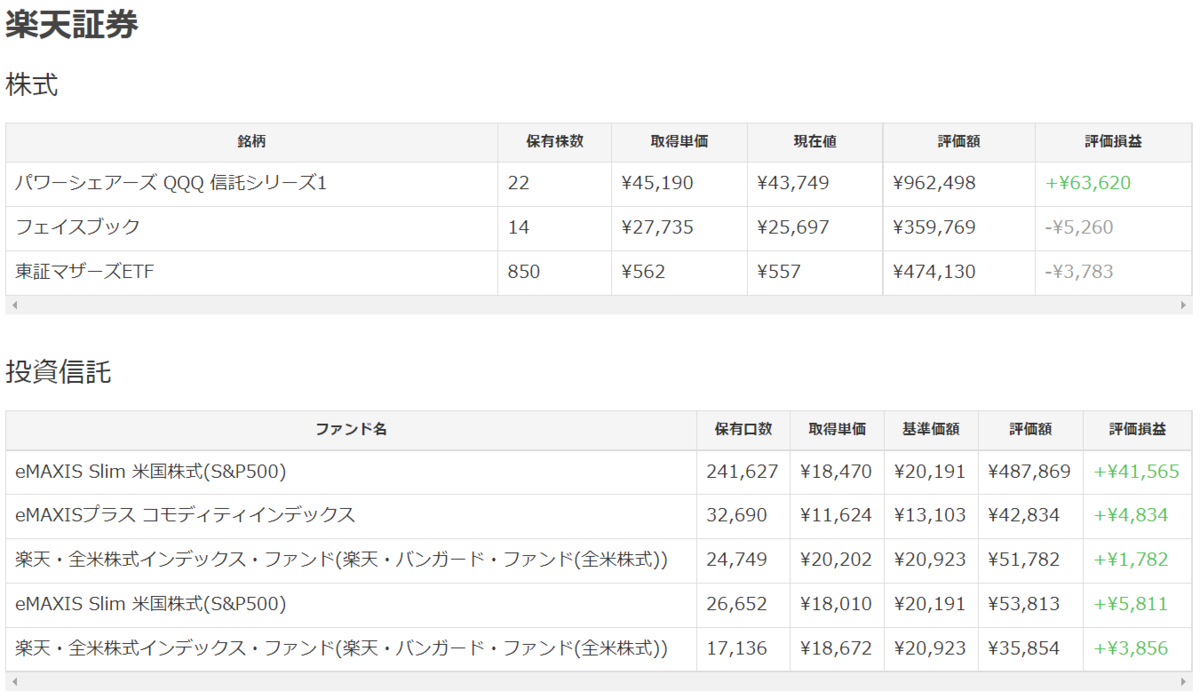Click the stock table left scroll arrow
The width and height of the screenshot is (1200, 699).
tap(13, 305)
